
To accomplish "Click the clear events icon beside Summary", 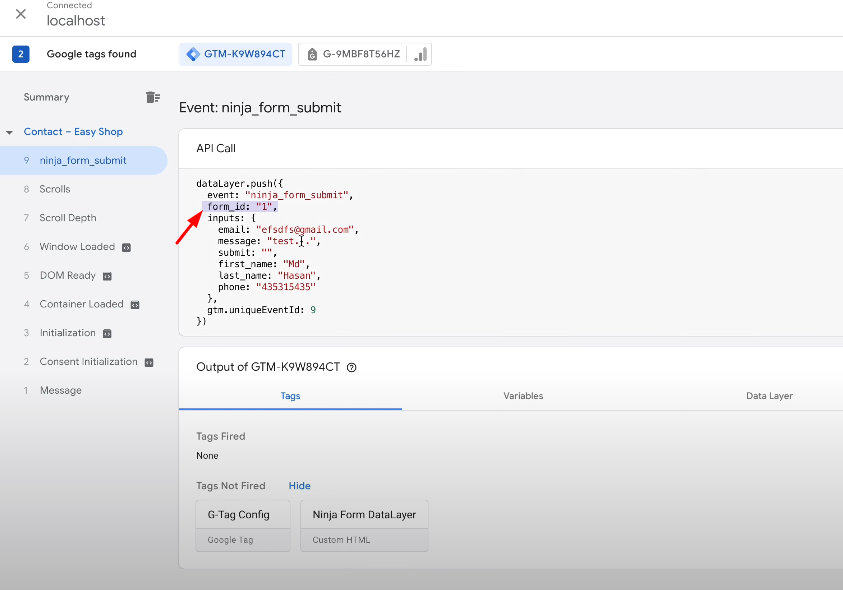I will [153, 97].
